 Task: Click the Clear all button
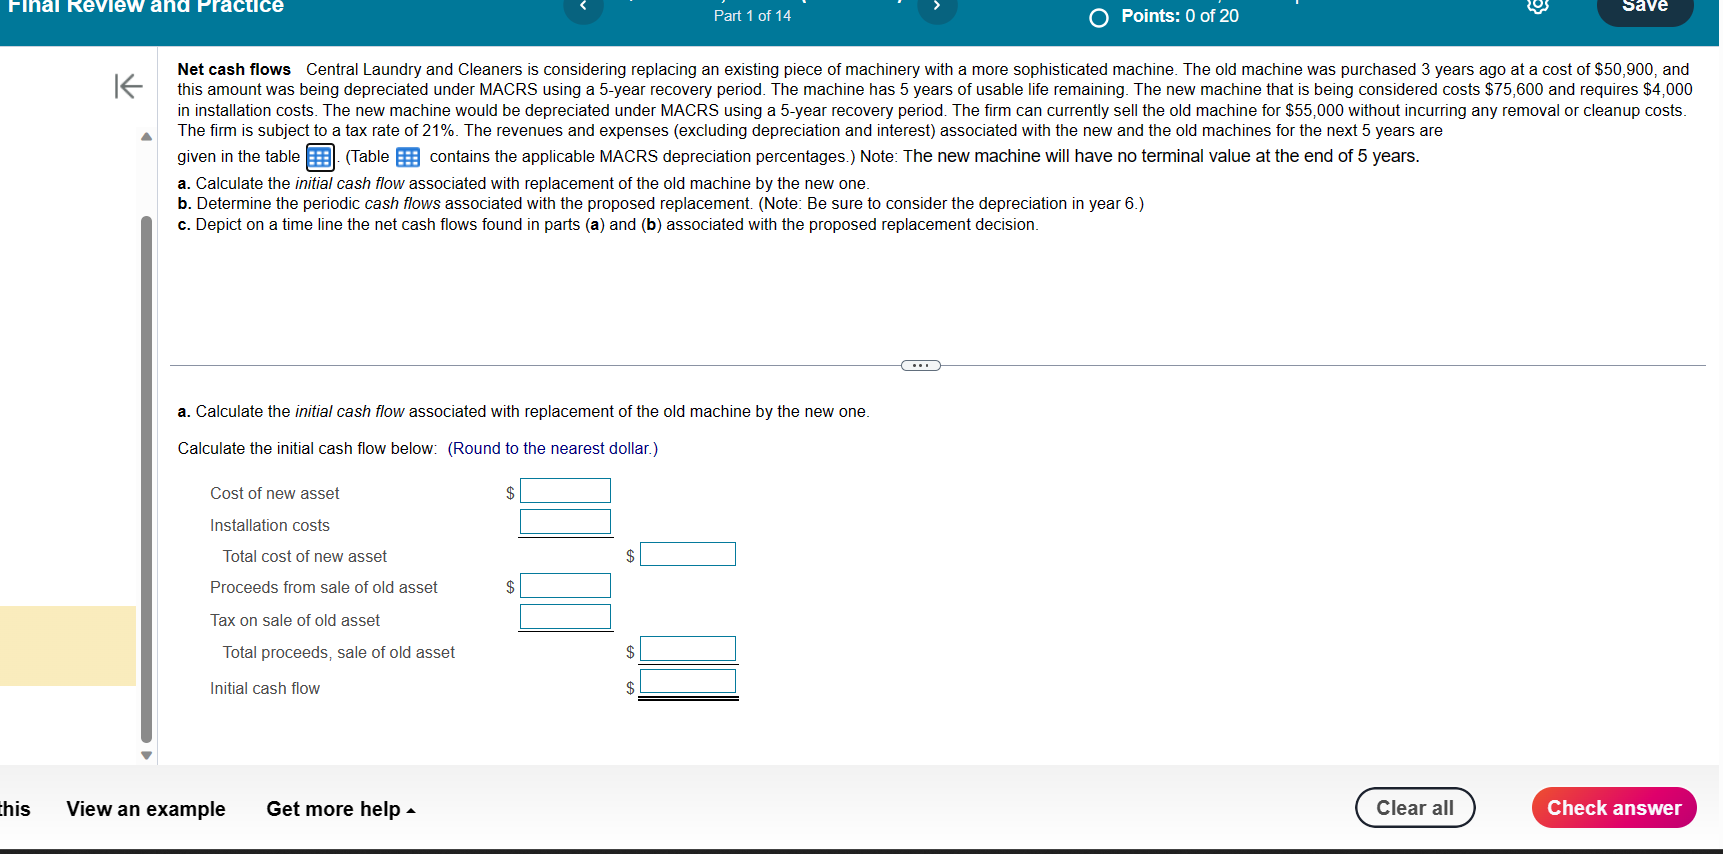1415,808
